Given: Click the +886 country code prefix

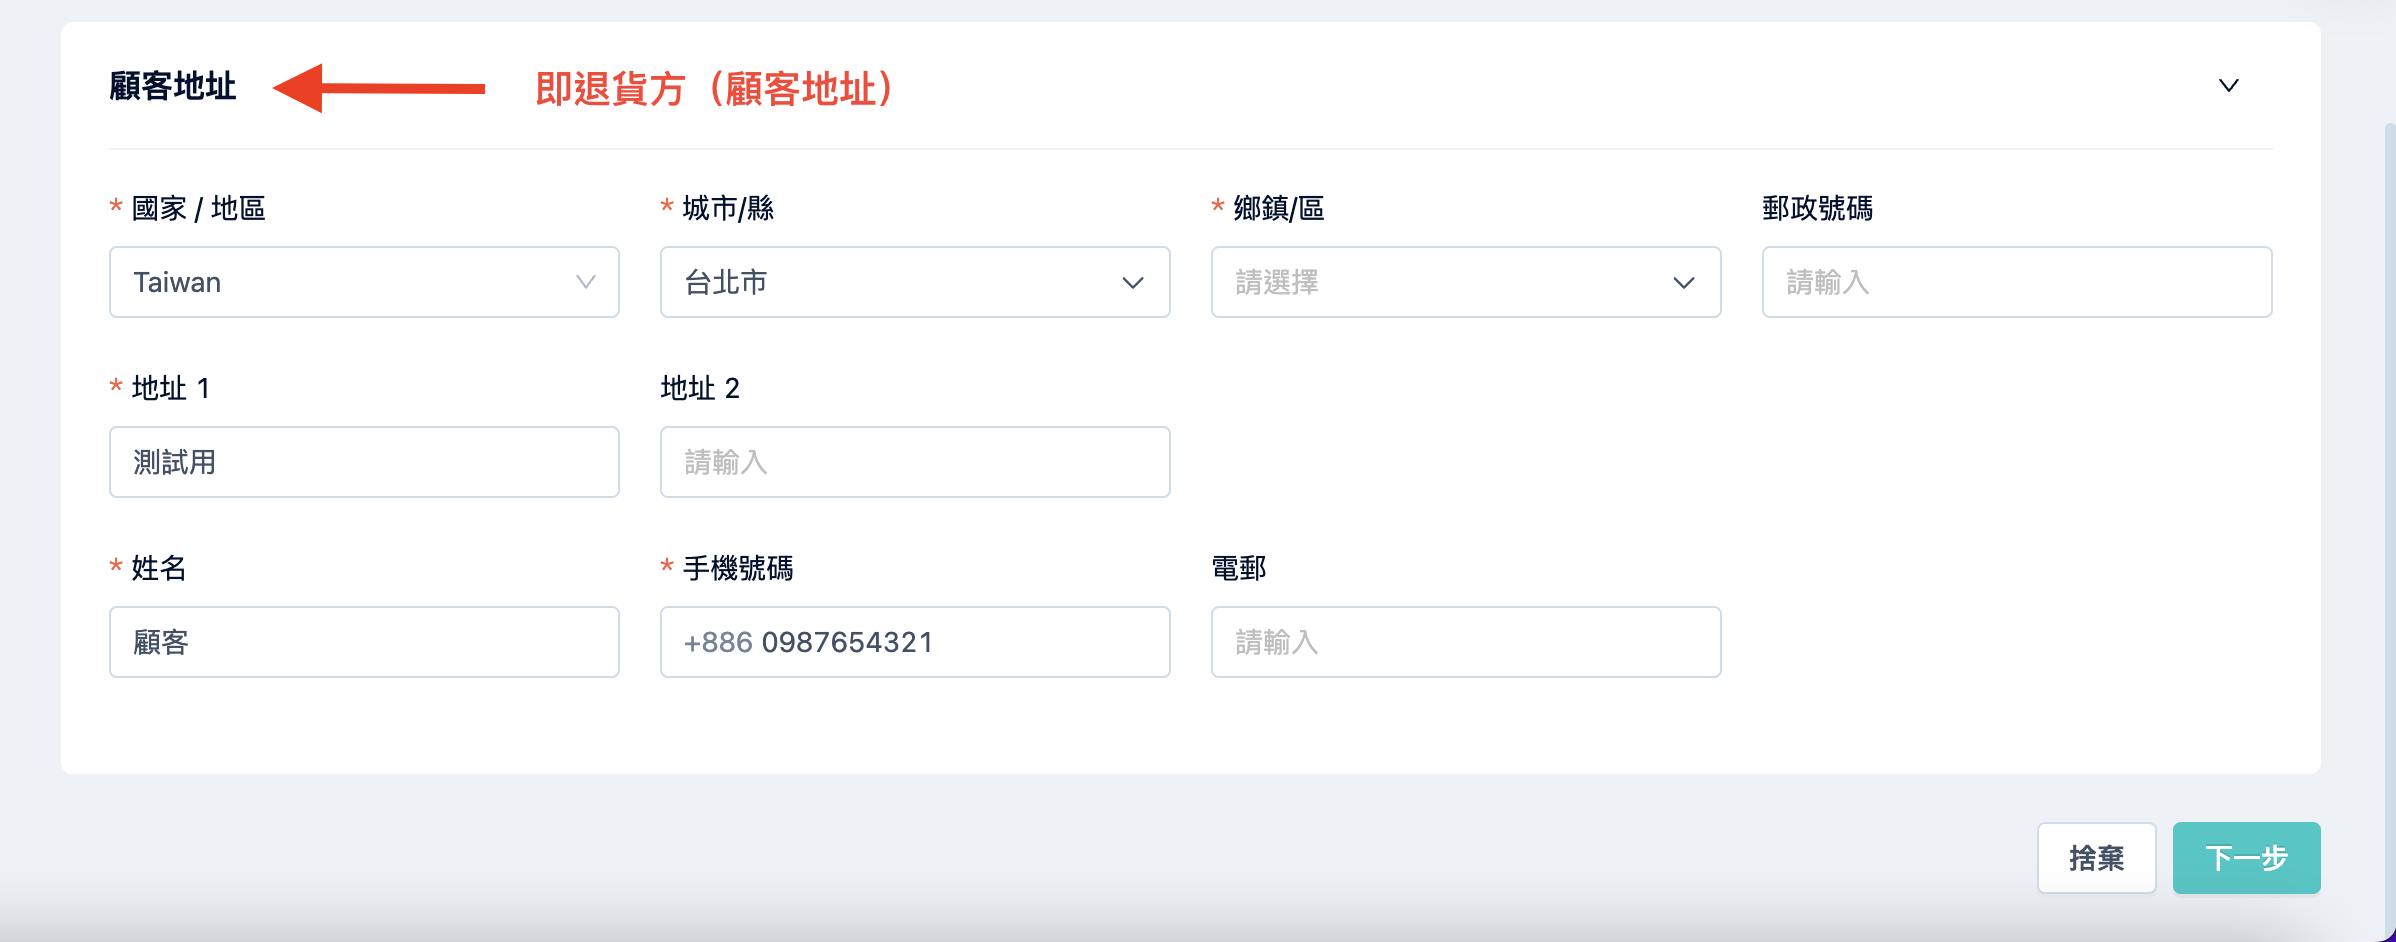Looking at the screenshot, I should pos(718,642).
